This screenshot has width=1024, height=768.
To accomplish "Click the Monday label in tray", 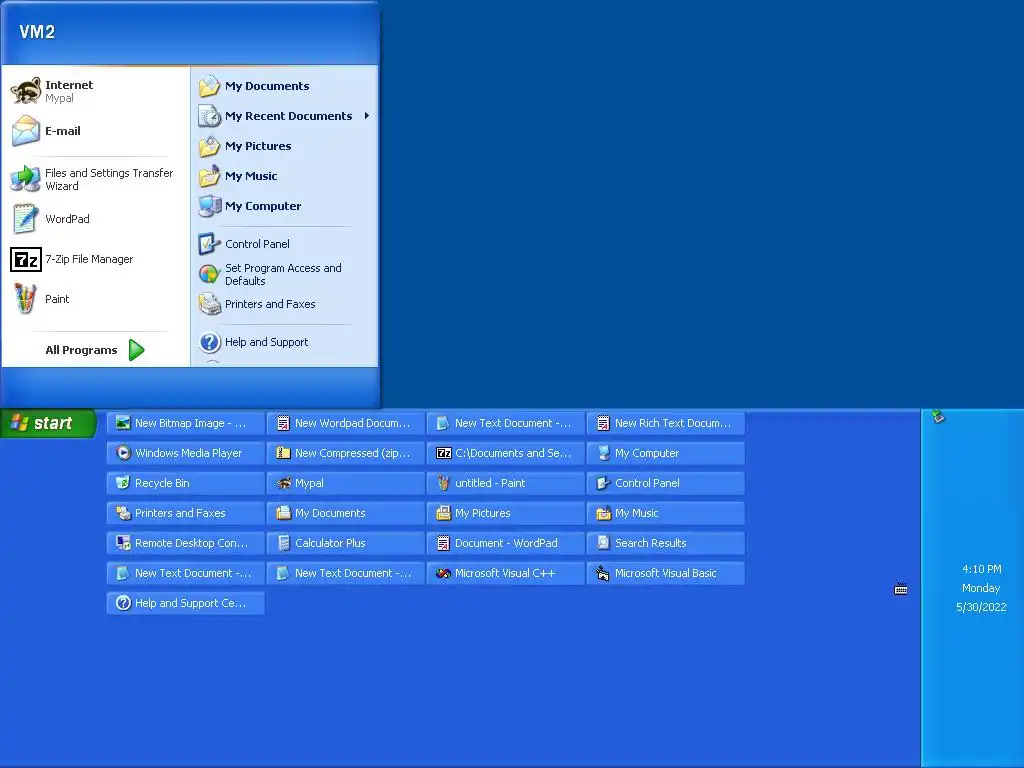I will [x=981, y=588].
